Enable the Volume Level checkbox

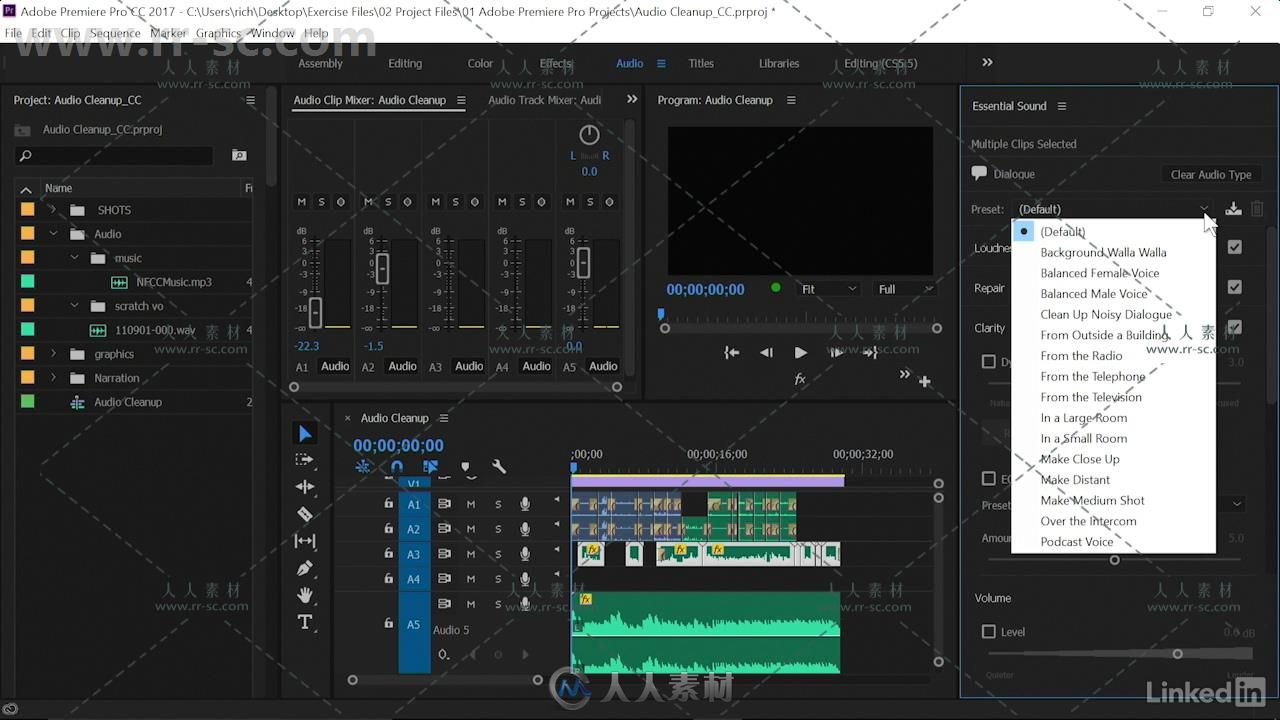tap(989, 632)
